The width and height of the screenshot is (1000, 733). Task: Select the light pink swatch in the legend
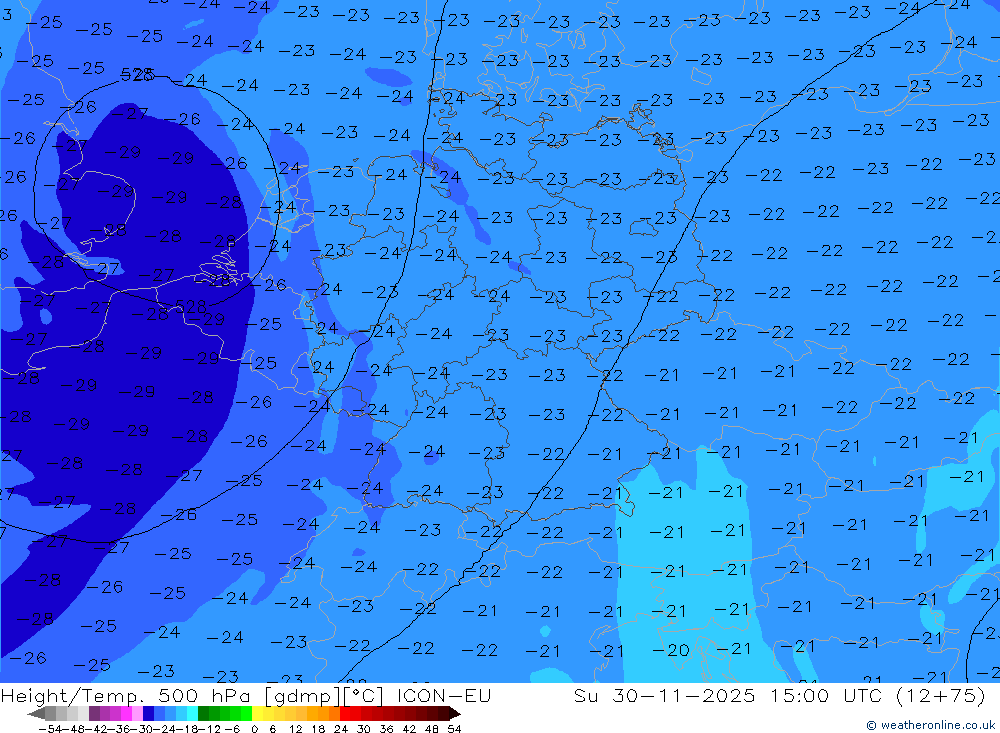(x=137, y=714)
